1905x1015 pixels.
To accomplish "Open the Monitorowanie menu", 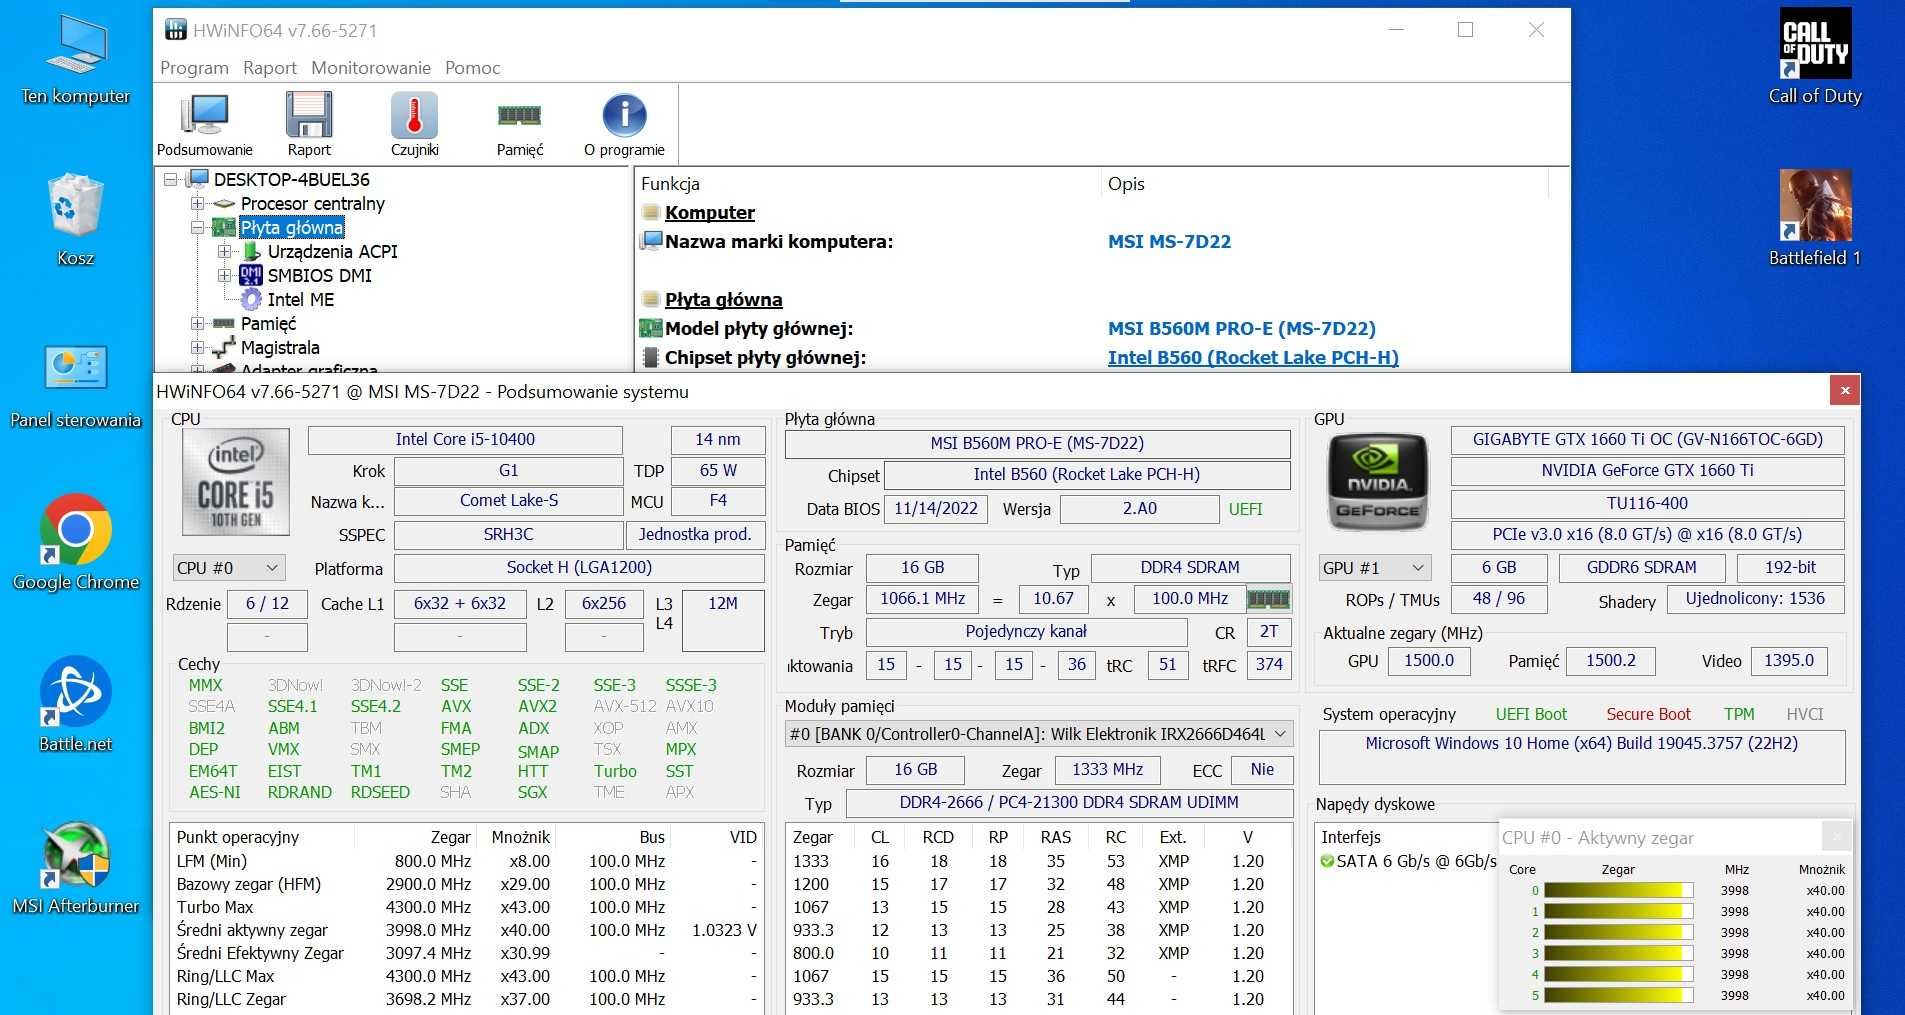I will (x=371, y=68).
